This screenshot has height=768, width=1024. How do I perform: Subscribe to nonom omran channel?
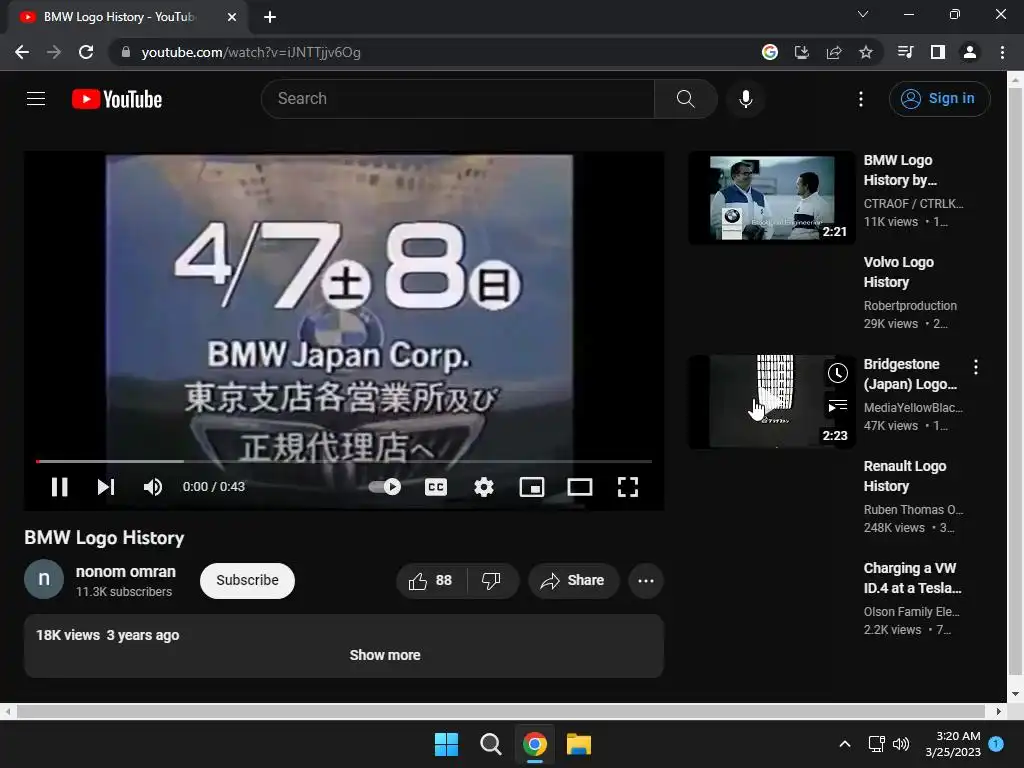[x=248, y=581]
